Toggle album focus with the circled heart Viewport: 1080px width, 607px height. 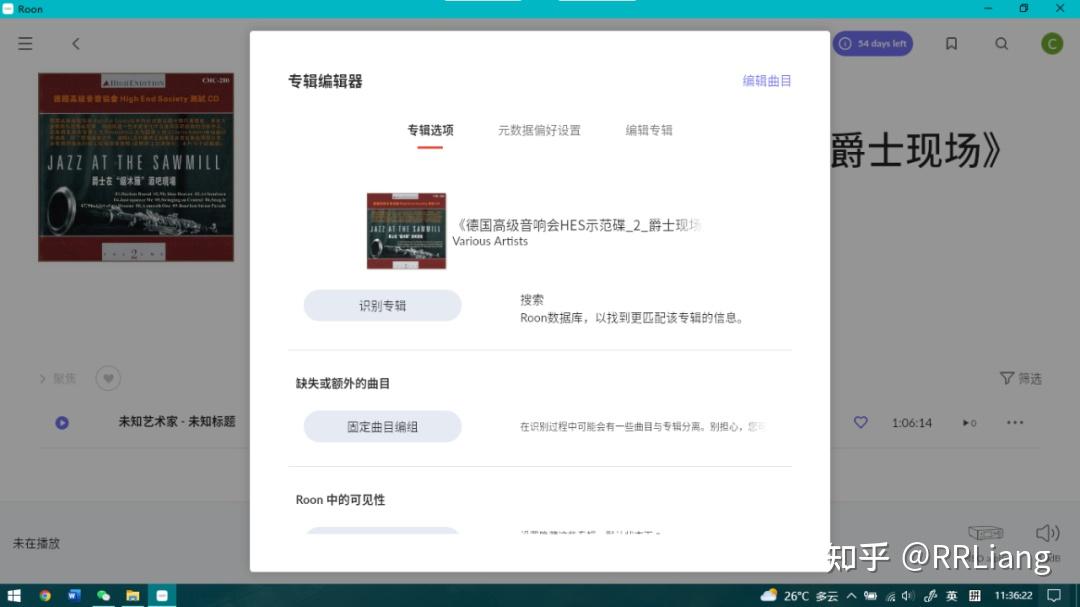click(108, 378)
